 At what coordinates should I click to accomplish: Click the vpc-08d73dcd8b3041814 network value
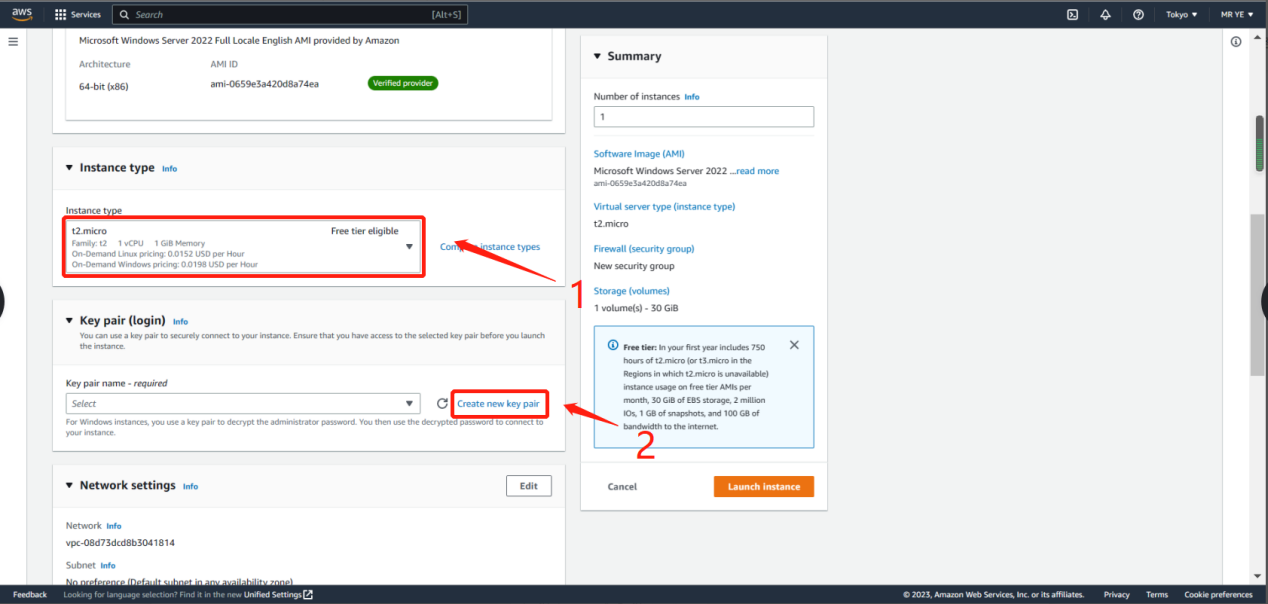click(x=120, y=543)
